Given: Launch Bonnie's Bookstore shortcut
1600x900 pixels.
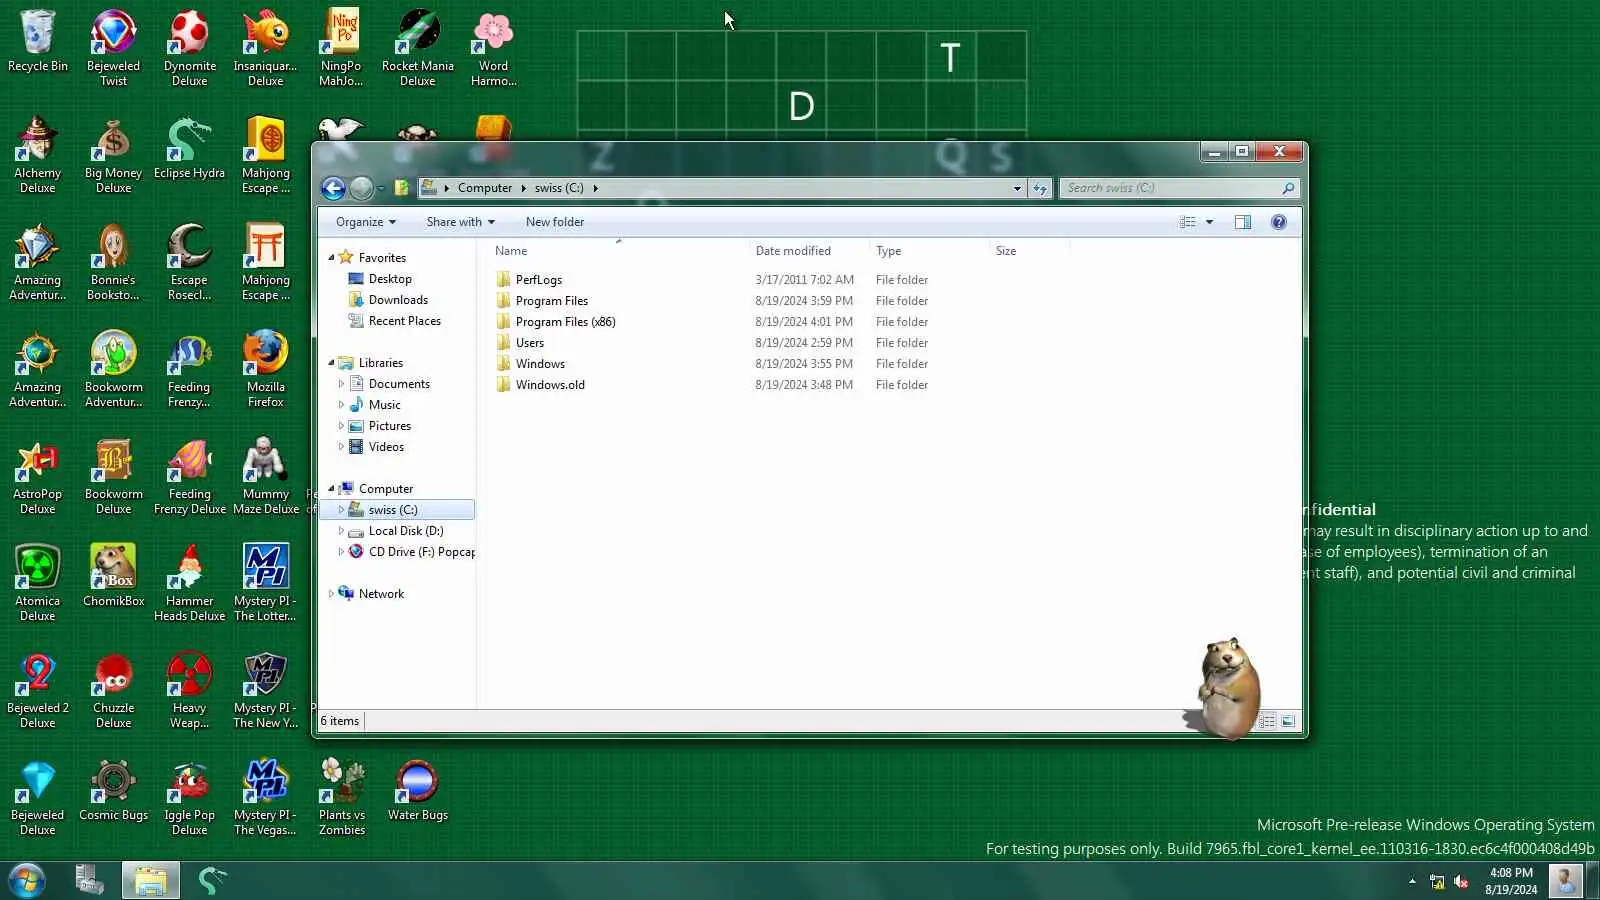Looking at the screenshot, I should 114,261.
